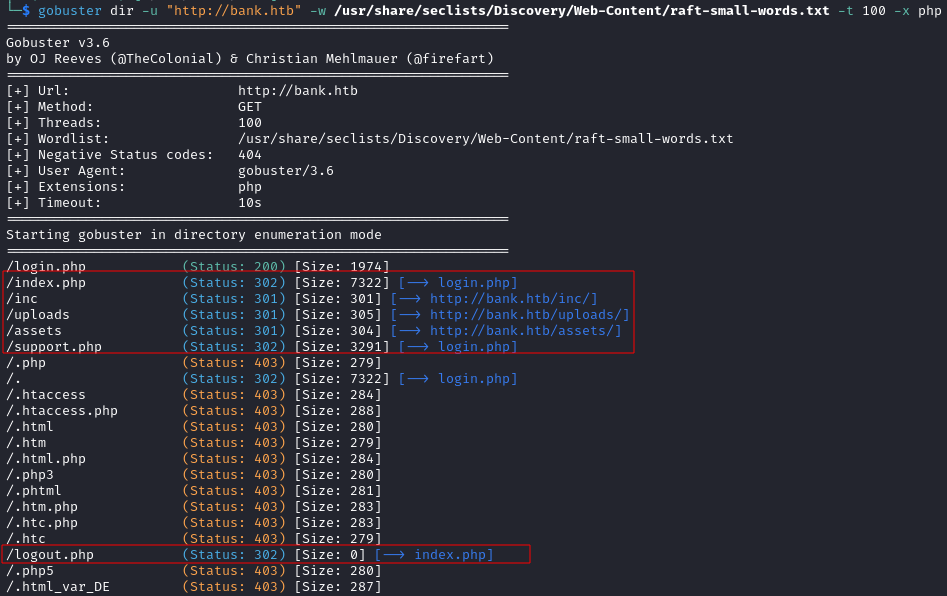The width and height of the screenshot is (947, 596).
Task: Click the /uploads directory entry
Action: (x=38, y=315)
